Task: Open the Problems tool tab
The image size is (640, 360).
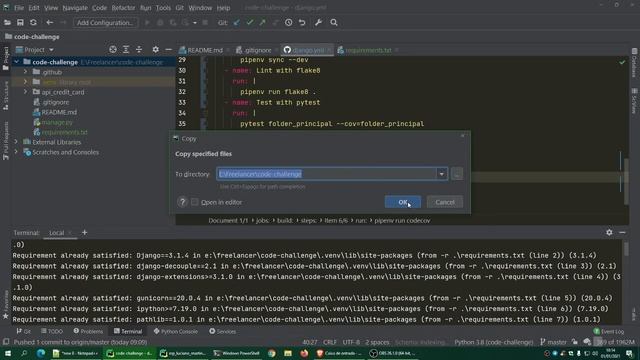Action: pyautogui.click(x=88, y=331)
